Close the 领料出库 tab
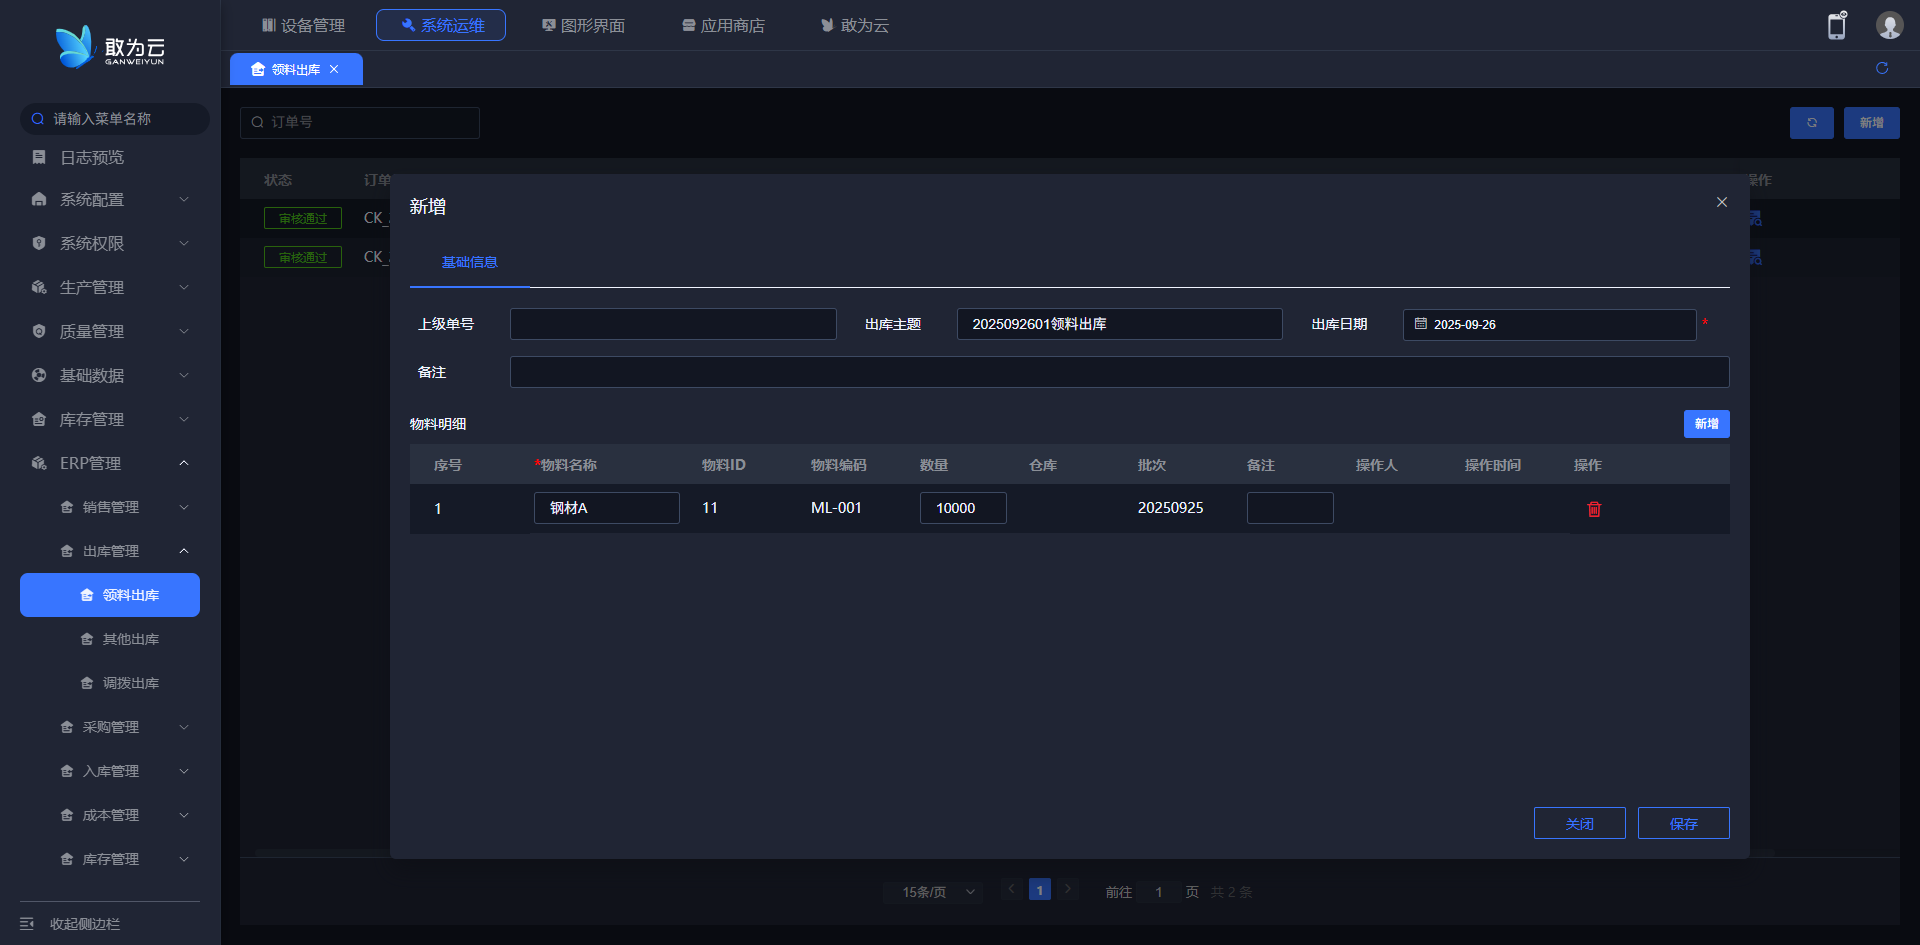 coord(334,69)
